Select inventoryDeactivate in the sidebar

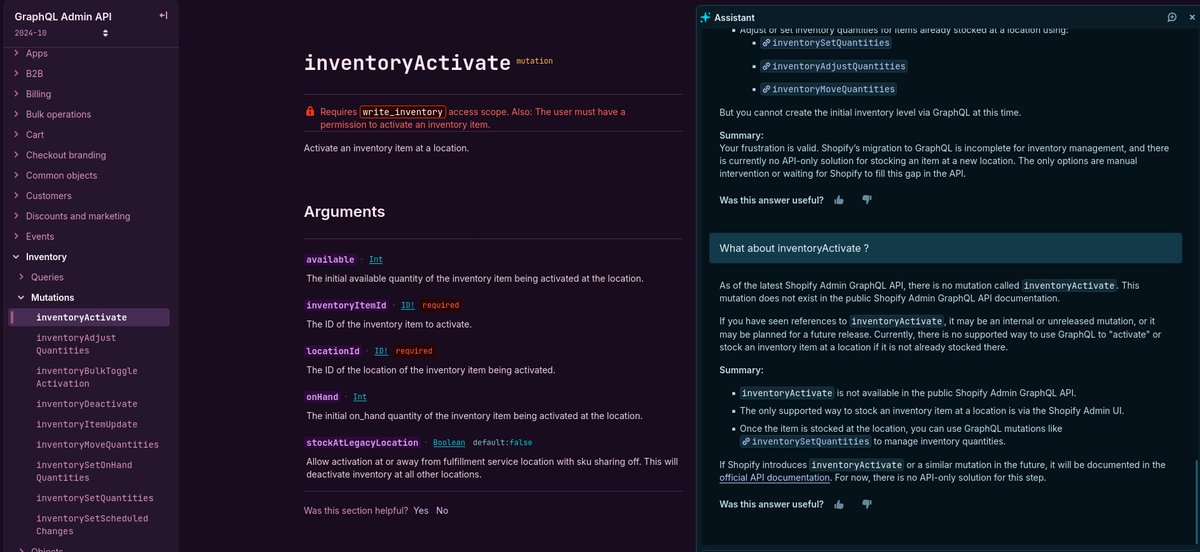point(86,404)
